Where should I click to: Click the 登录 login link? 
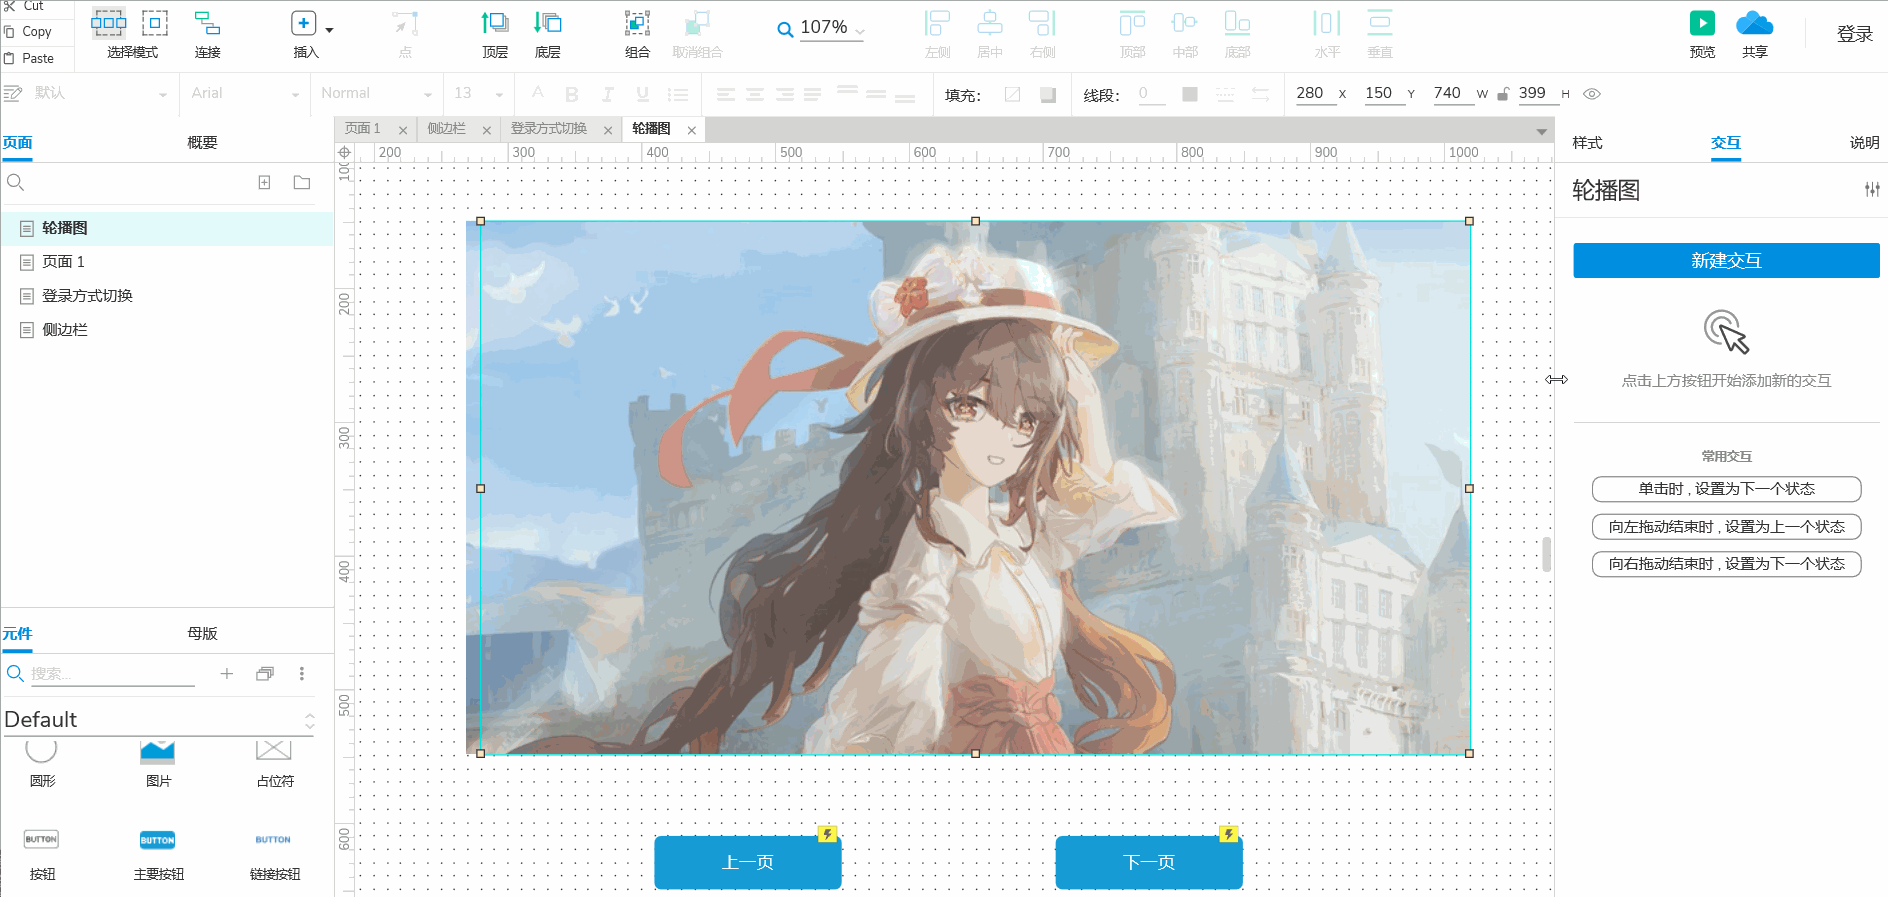coord(1855,34)
